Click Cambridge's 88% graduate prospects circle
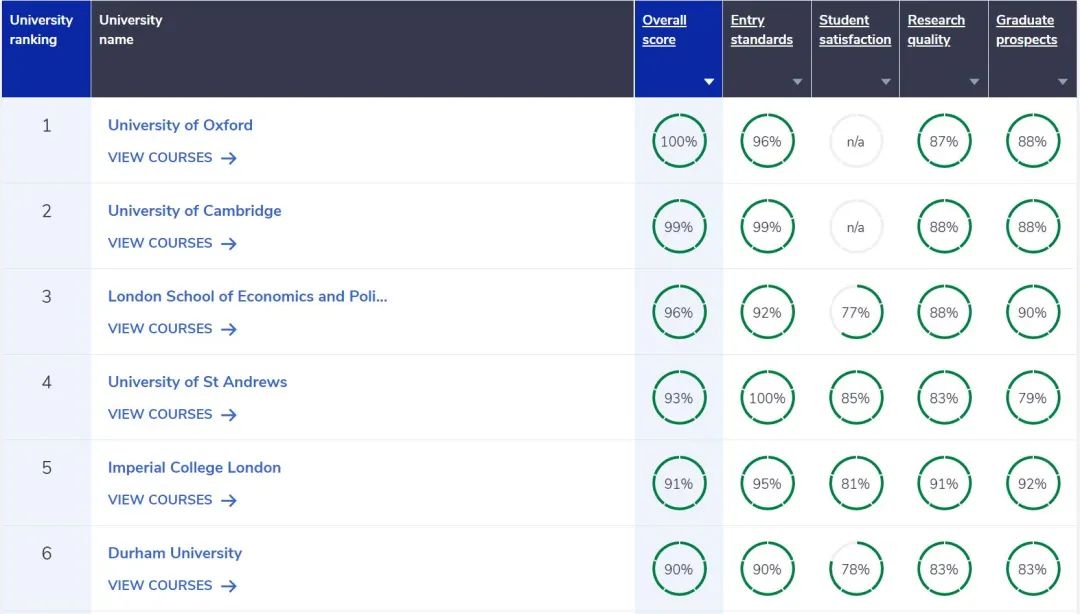 coord(1032,226)
